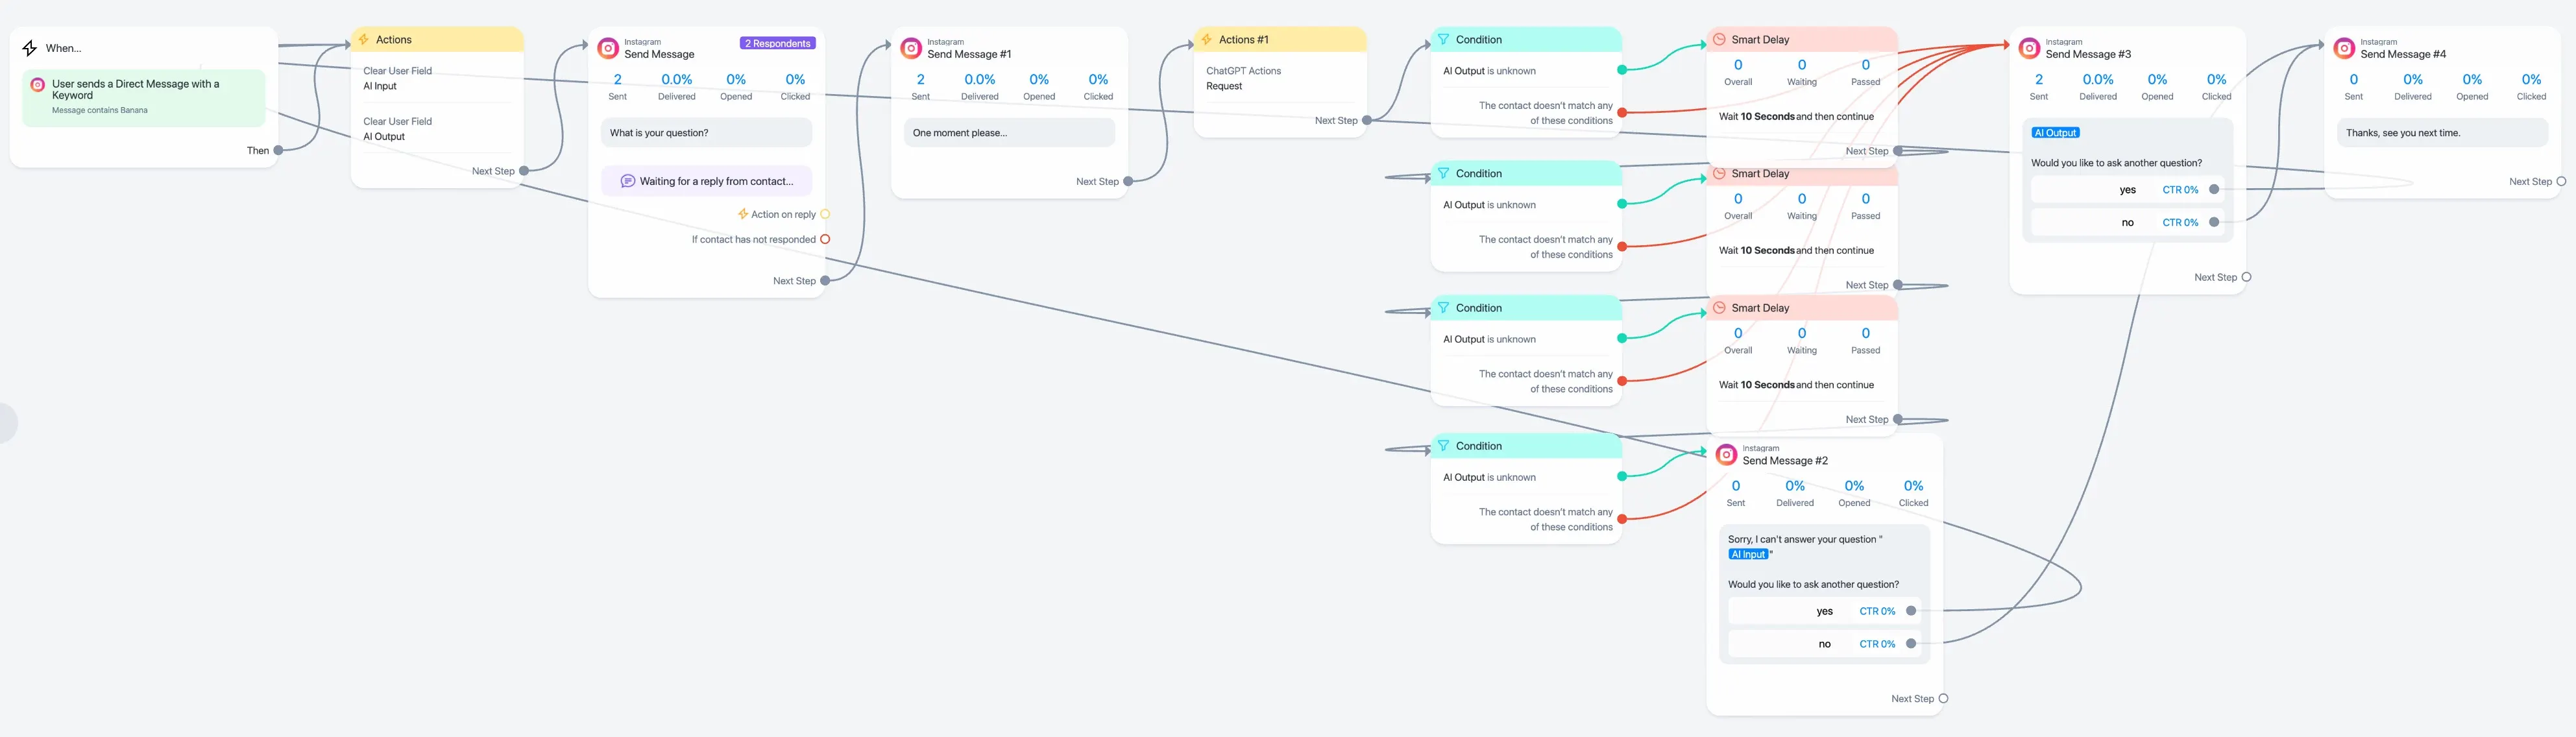Open the What is your question? message field
The image size is (2576, 737).
[x=706, y=133]
